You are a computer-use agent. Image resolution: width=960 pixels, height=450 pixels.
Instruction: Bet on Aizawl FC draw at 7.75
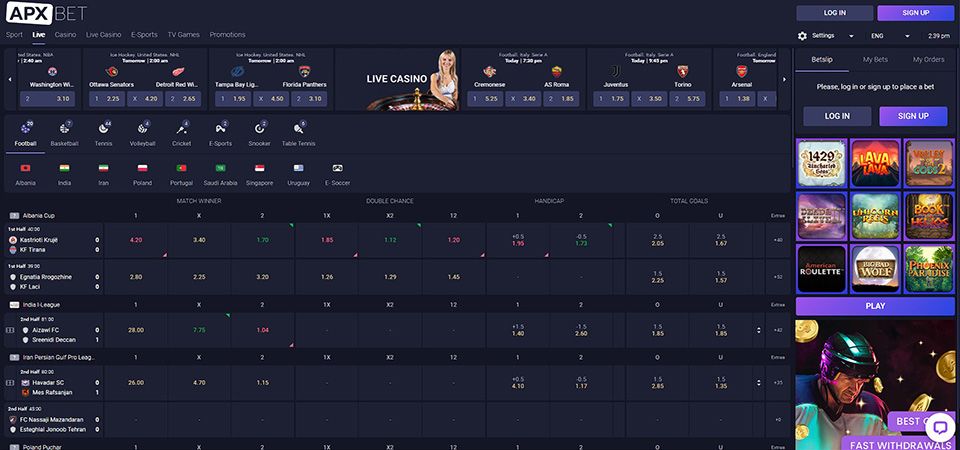coord(199,330)
